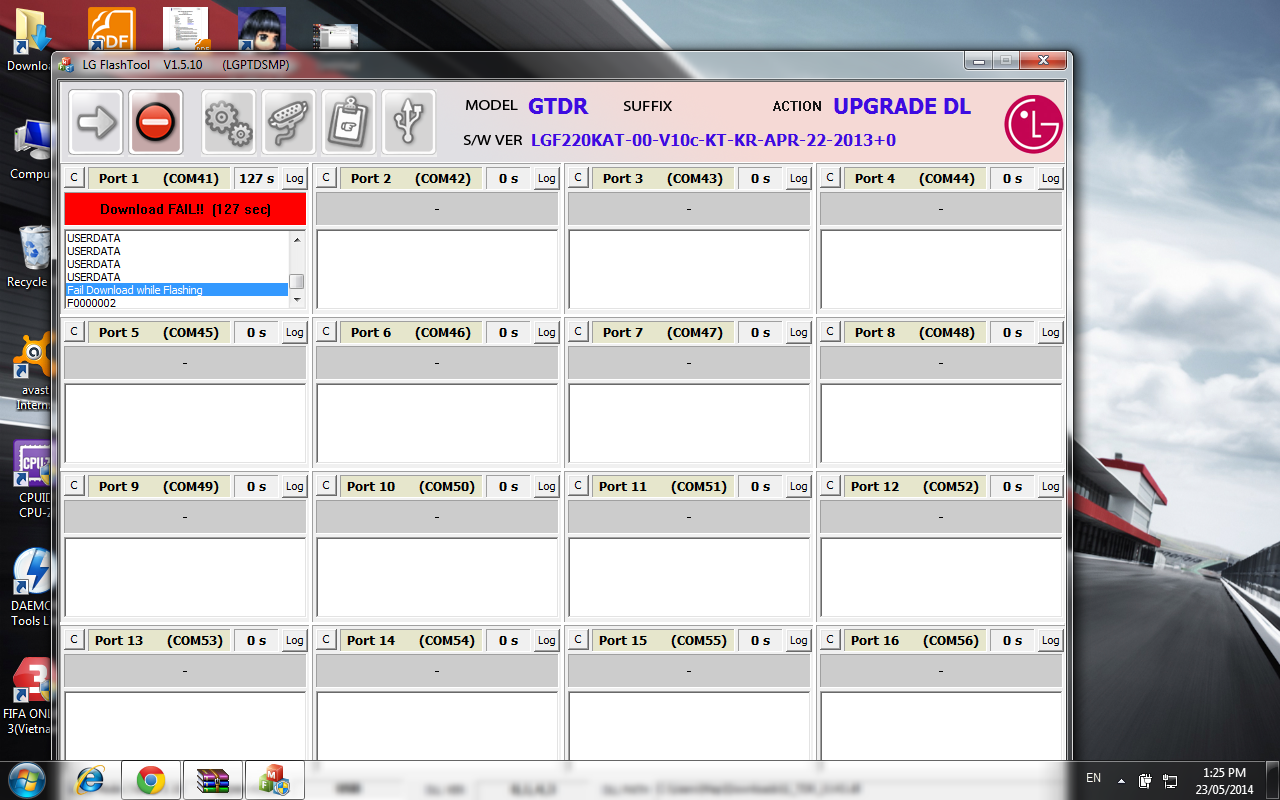Click the GTDR model value
This screenshot has width=1280, height=800.
pyautogui.click(x=558, y=106)
